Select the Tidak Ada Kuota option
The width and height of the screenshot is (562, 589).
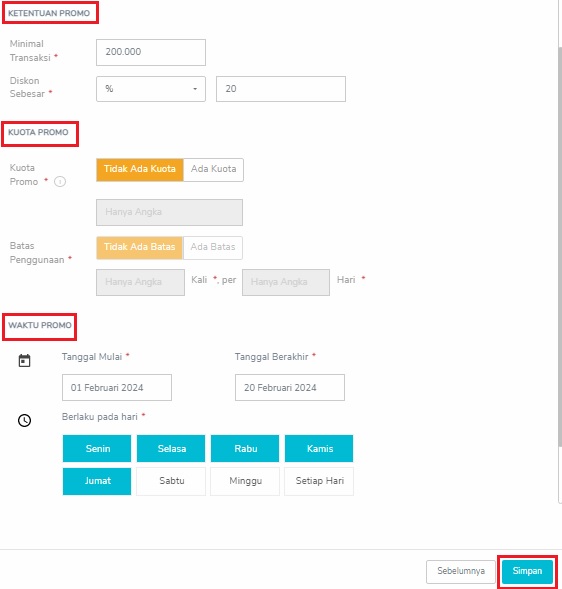click(x=140, y=169)
